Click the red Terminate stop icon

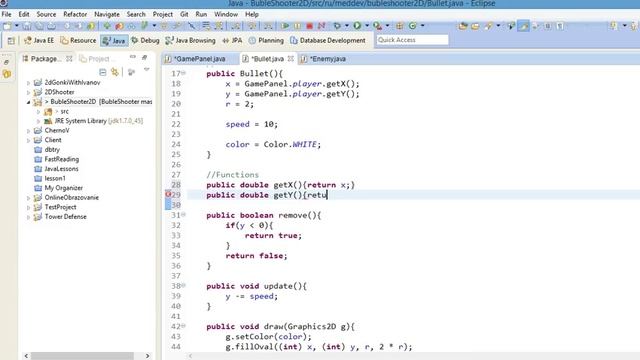[309, 26]
